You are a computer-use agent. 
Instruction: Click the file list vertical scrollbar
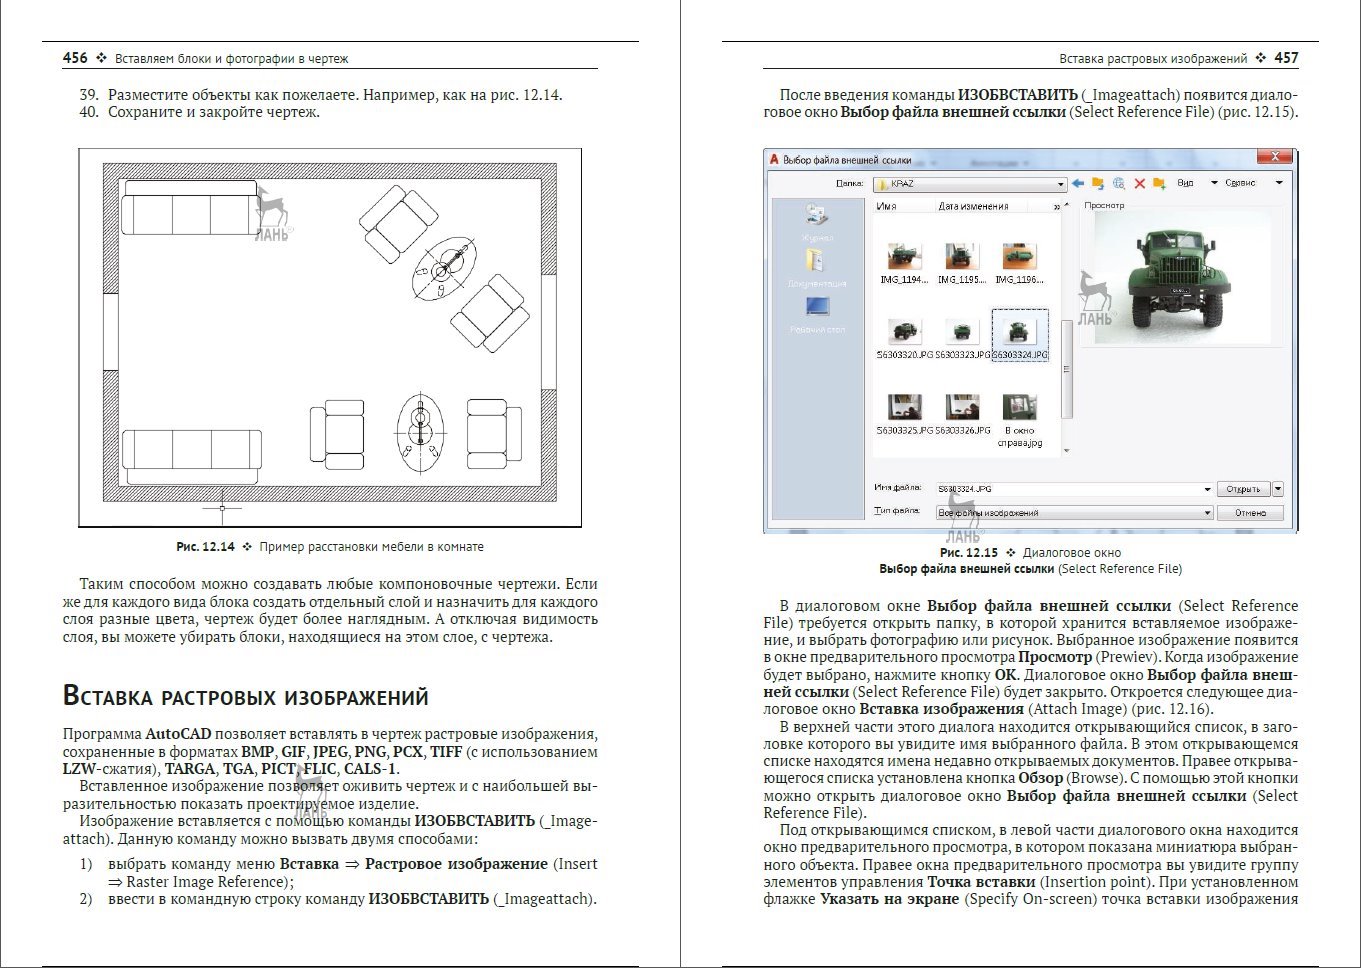click(x=1066, y=370)
